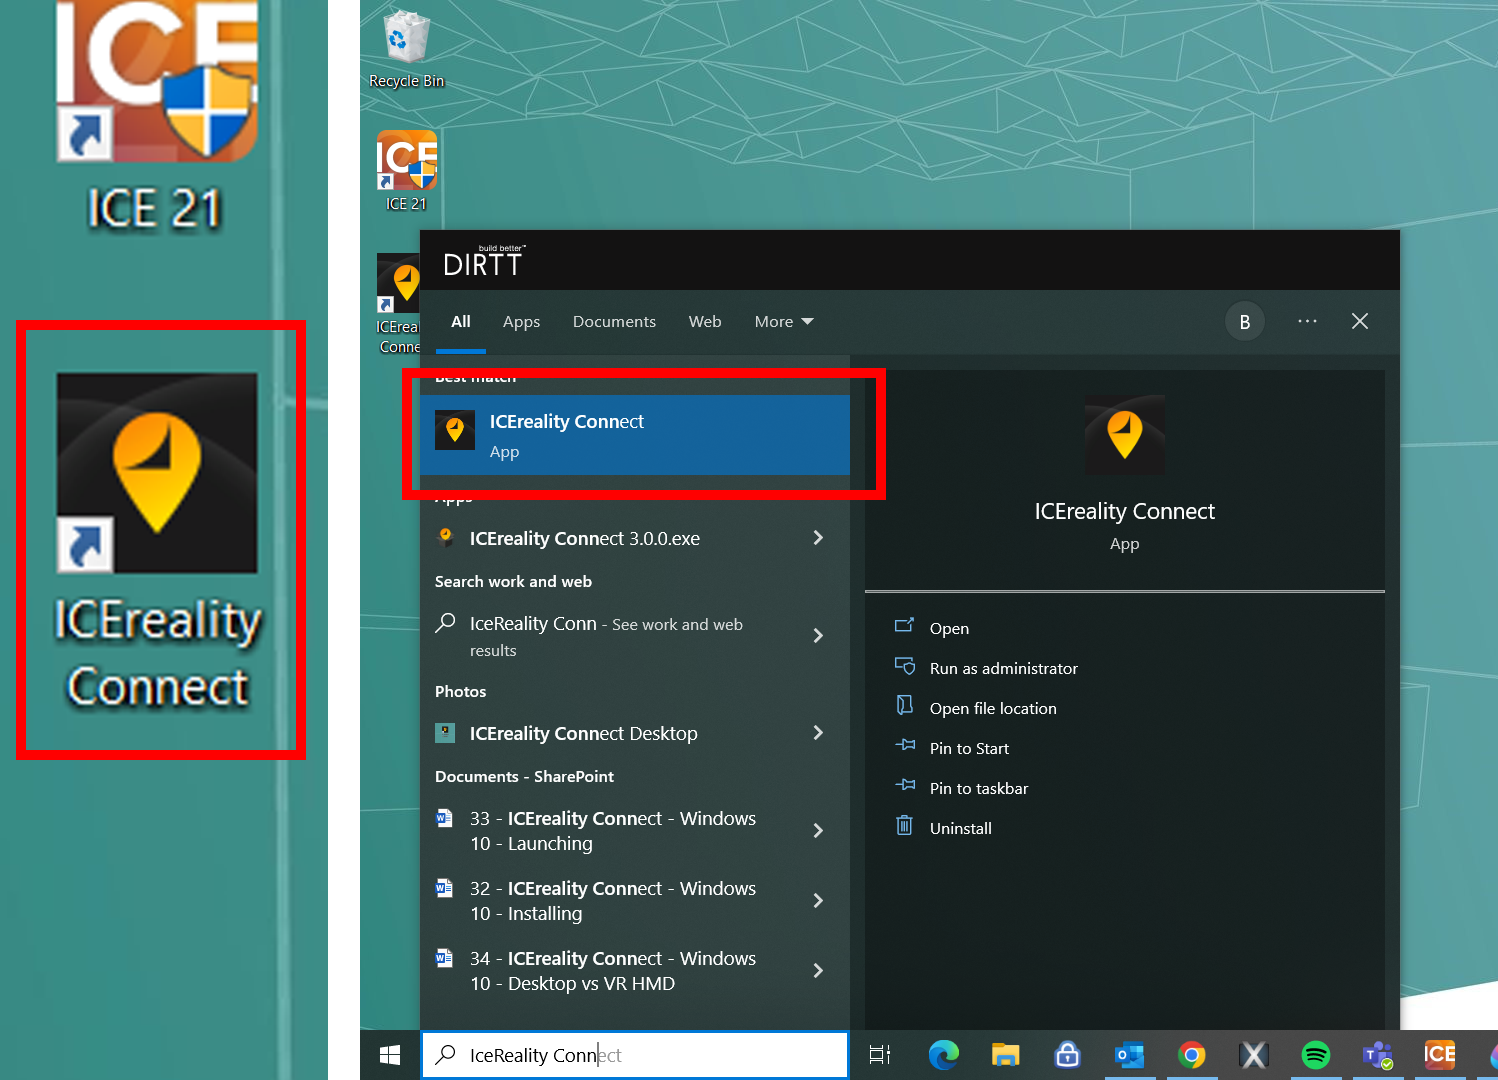Expand the 34 - Desktop vs VR HMD arrow
Image resolution: width=1498 pixels, height=1080 pixels.
818,971
